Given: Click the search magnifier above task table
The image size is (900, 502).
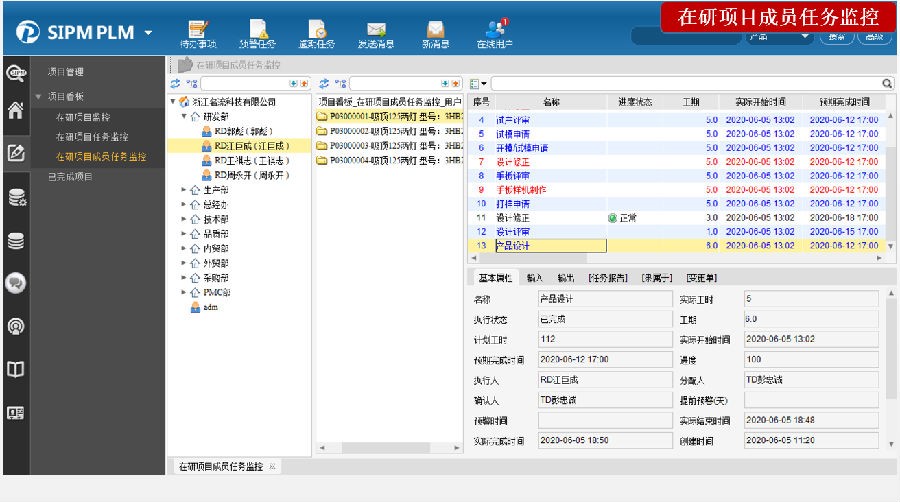Looking at the screenshot, I should tap(887, 84).
